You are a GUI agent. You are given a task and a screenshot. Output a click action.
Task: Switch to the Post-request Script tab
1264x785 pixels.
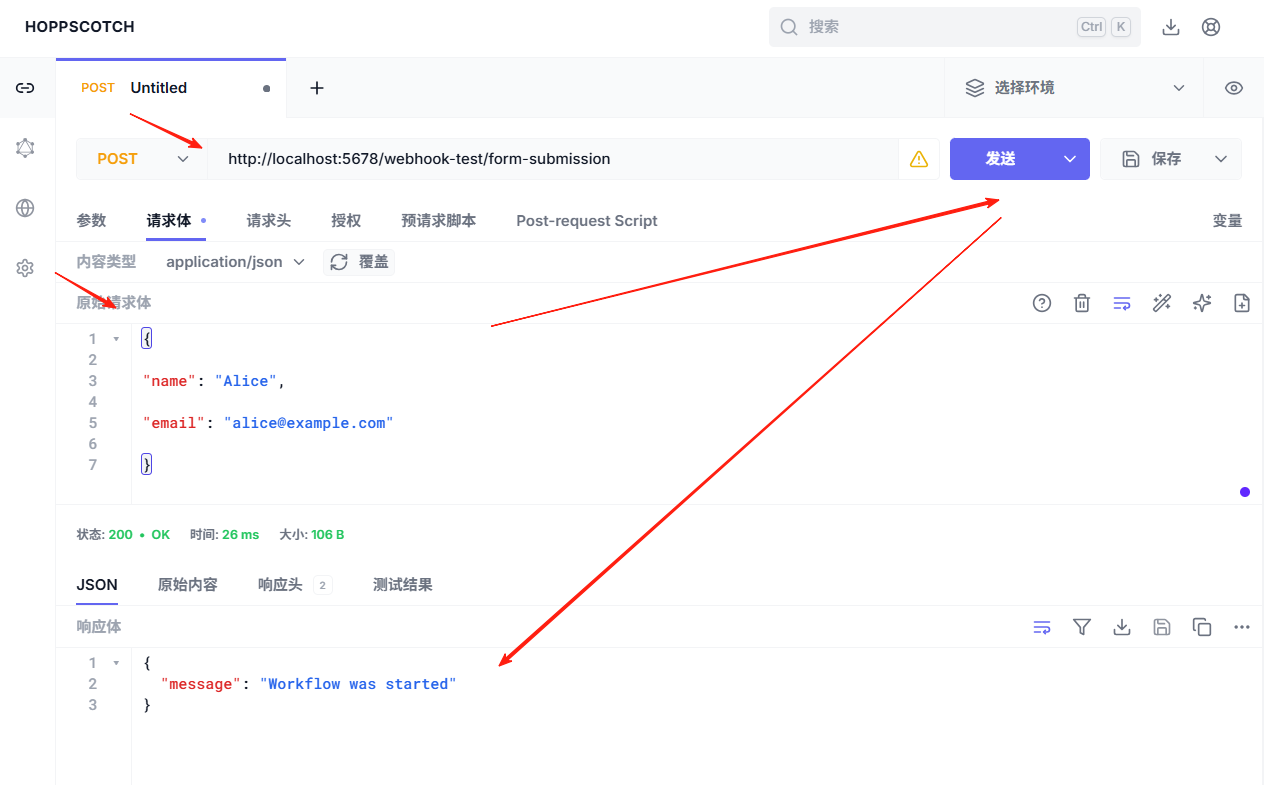[587, 221]
